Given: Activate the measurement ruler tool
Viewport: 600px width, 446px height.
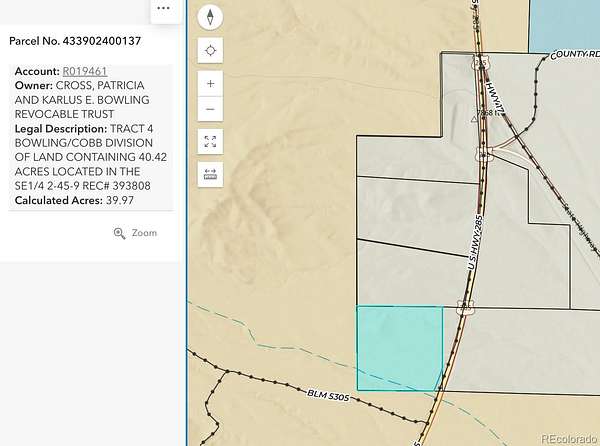Looking at the screenshot, I should (x=211, y=174).
